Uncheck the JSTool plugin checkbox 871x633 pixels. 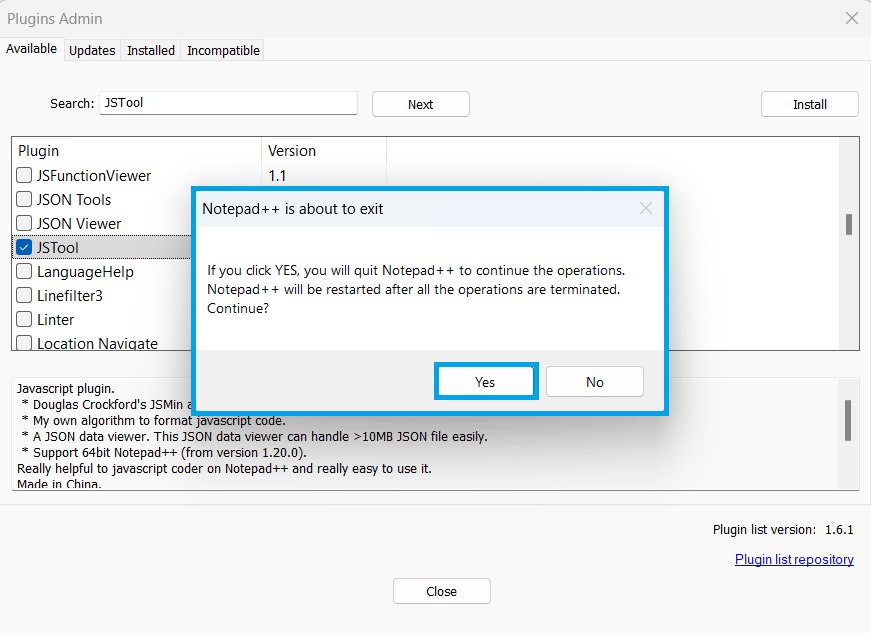tap(23, 247)
